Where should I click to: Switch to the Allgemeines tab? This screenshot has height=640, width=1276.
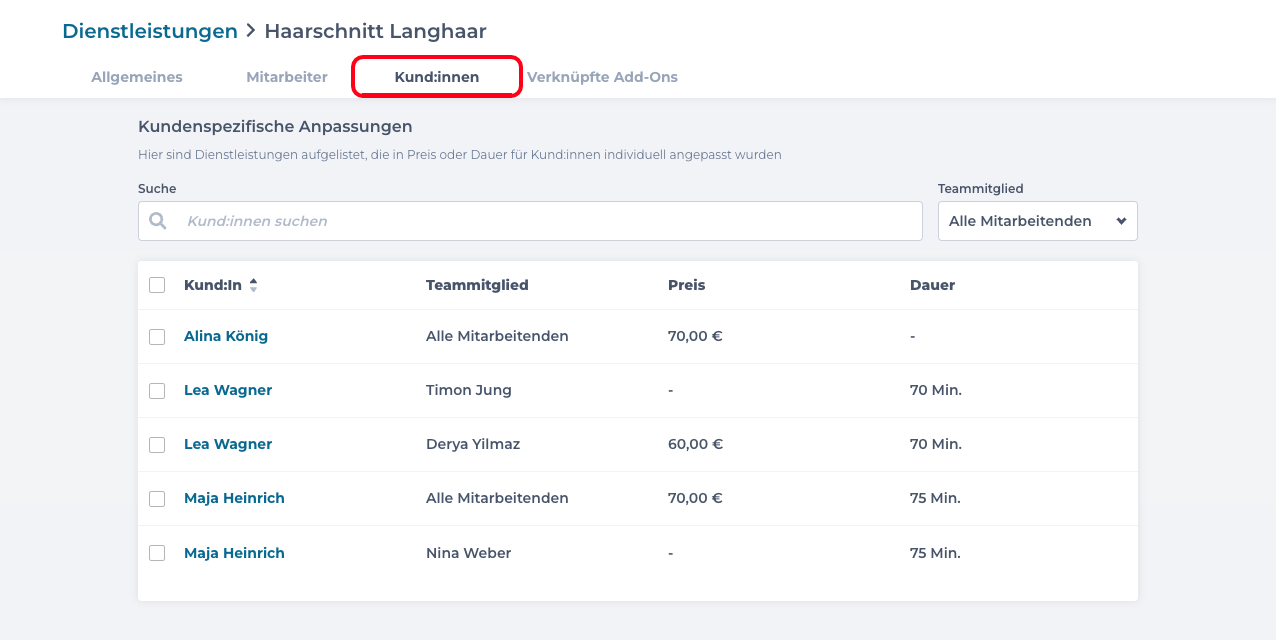point(136,76)
